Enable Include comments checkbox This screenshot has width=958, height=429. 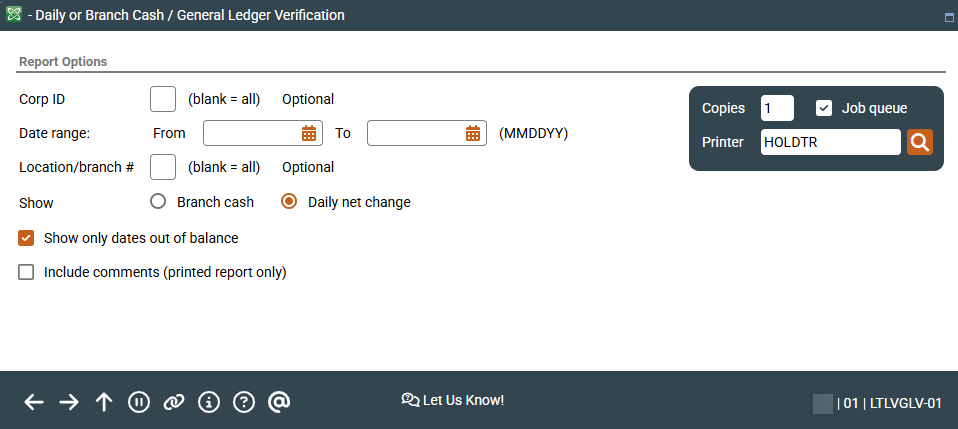pos(27,272)
